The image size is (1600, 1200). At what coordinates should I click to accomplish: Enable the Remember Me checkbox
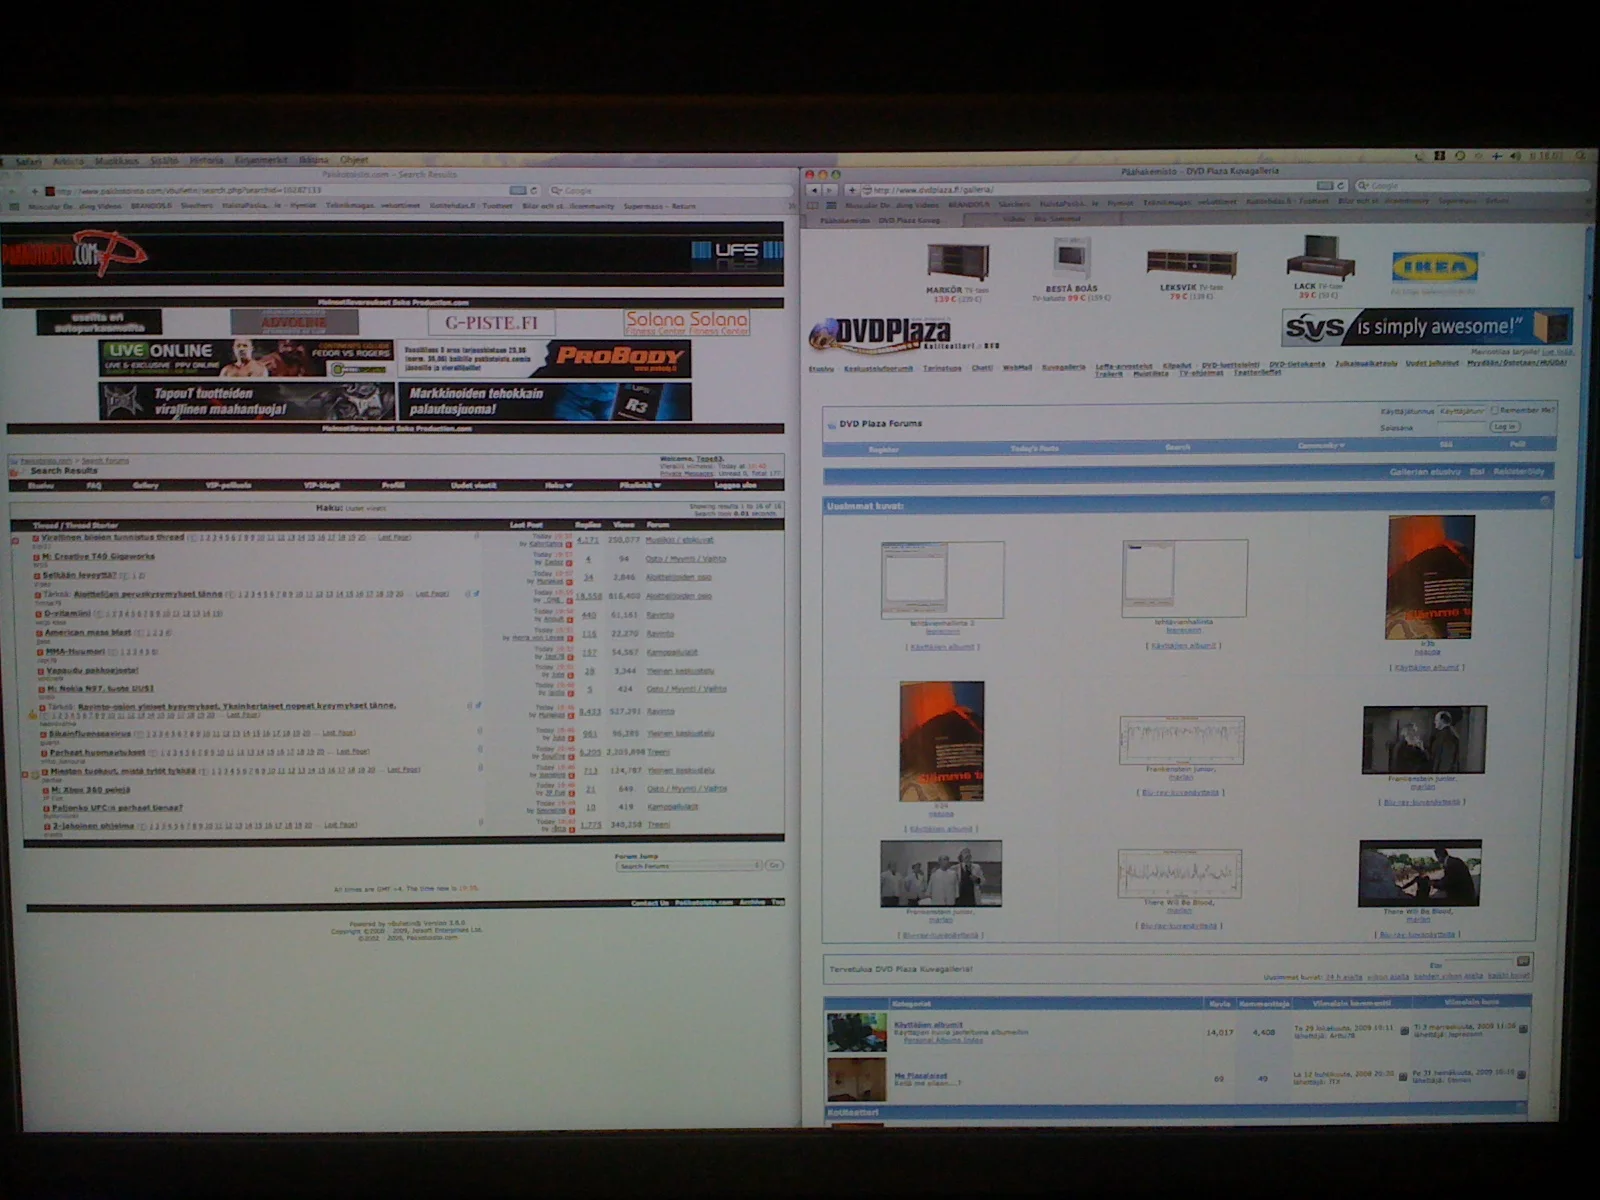click(1494, 410)
